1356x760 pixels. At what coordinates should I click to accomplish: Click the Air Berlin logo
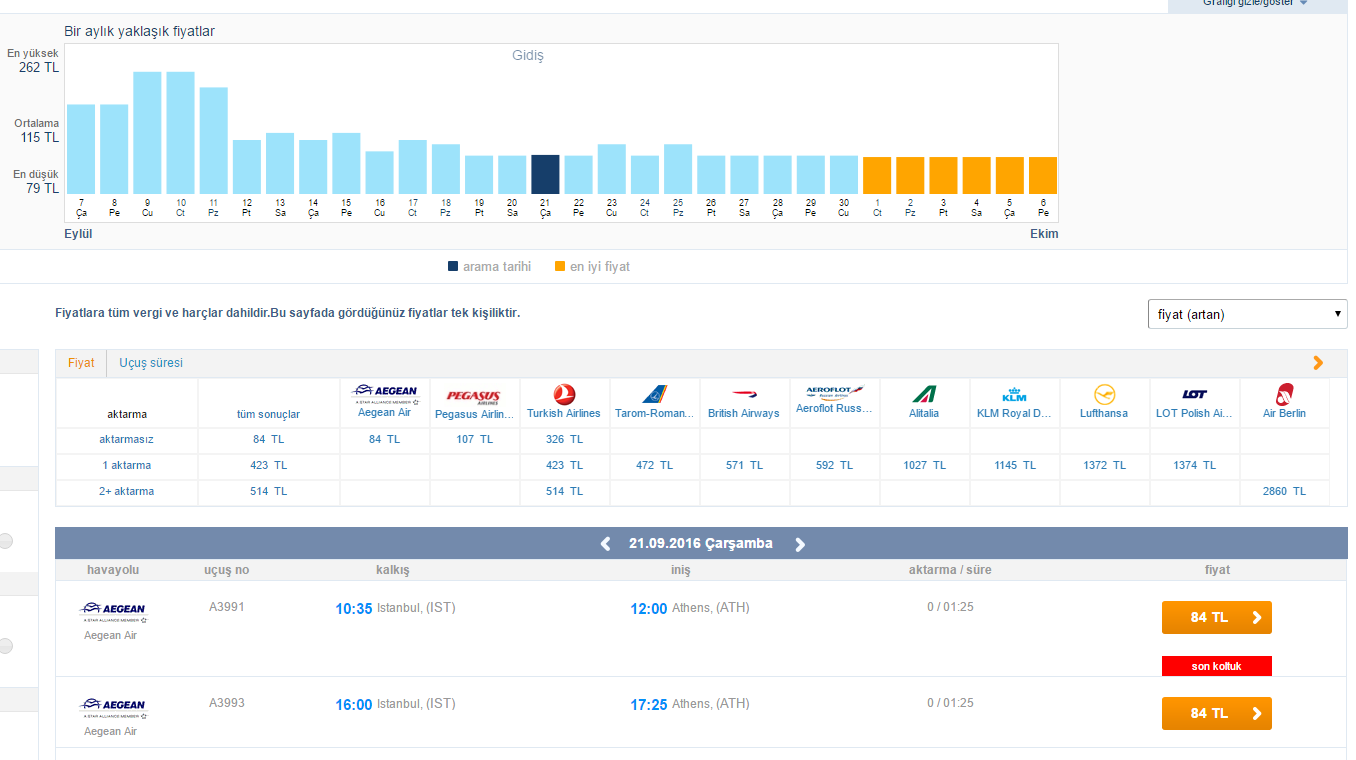(1284, 395)
